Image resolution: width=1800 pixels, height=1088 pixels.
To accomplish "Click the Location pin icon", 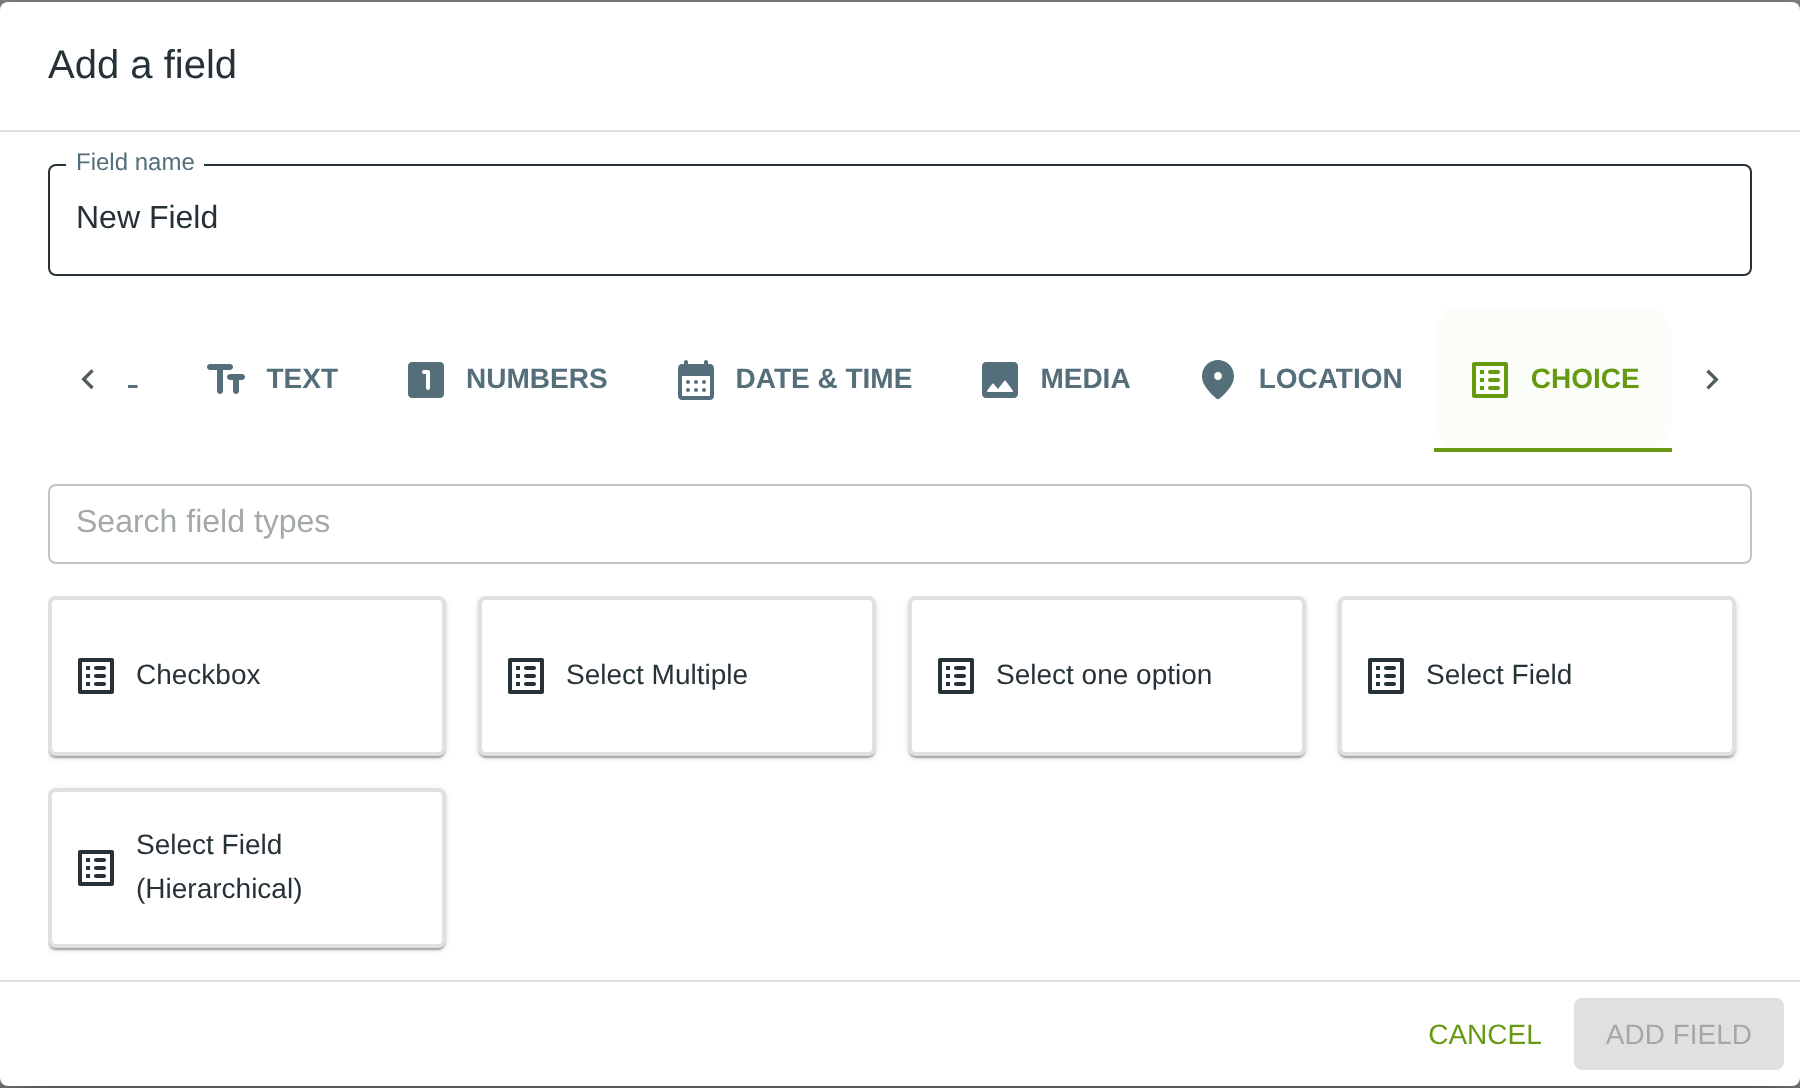I will [1217, 380].
